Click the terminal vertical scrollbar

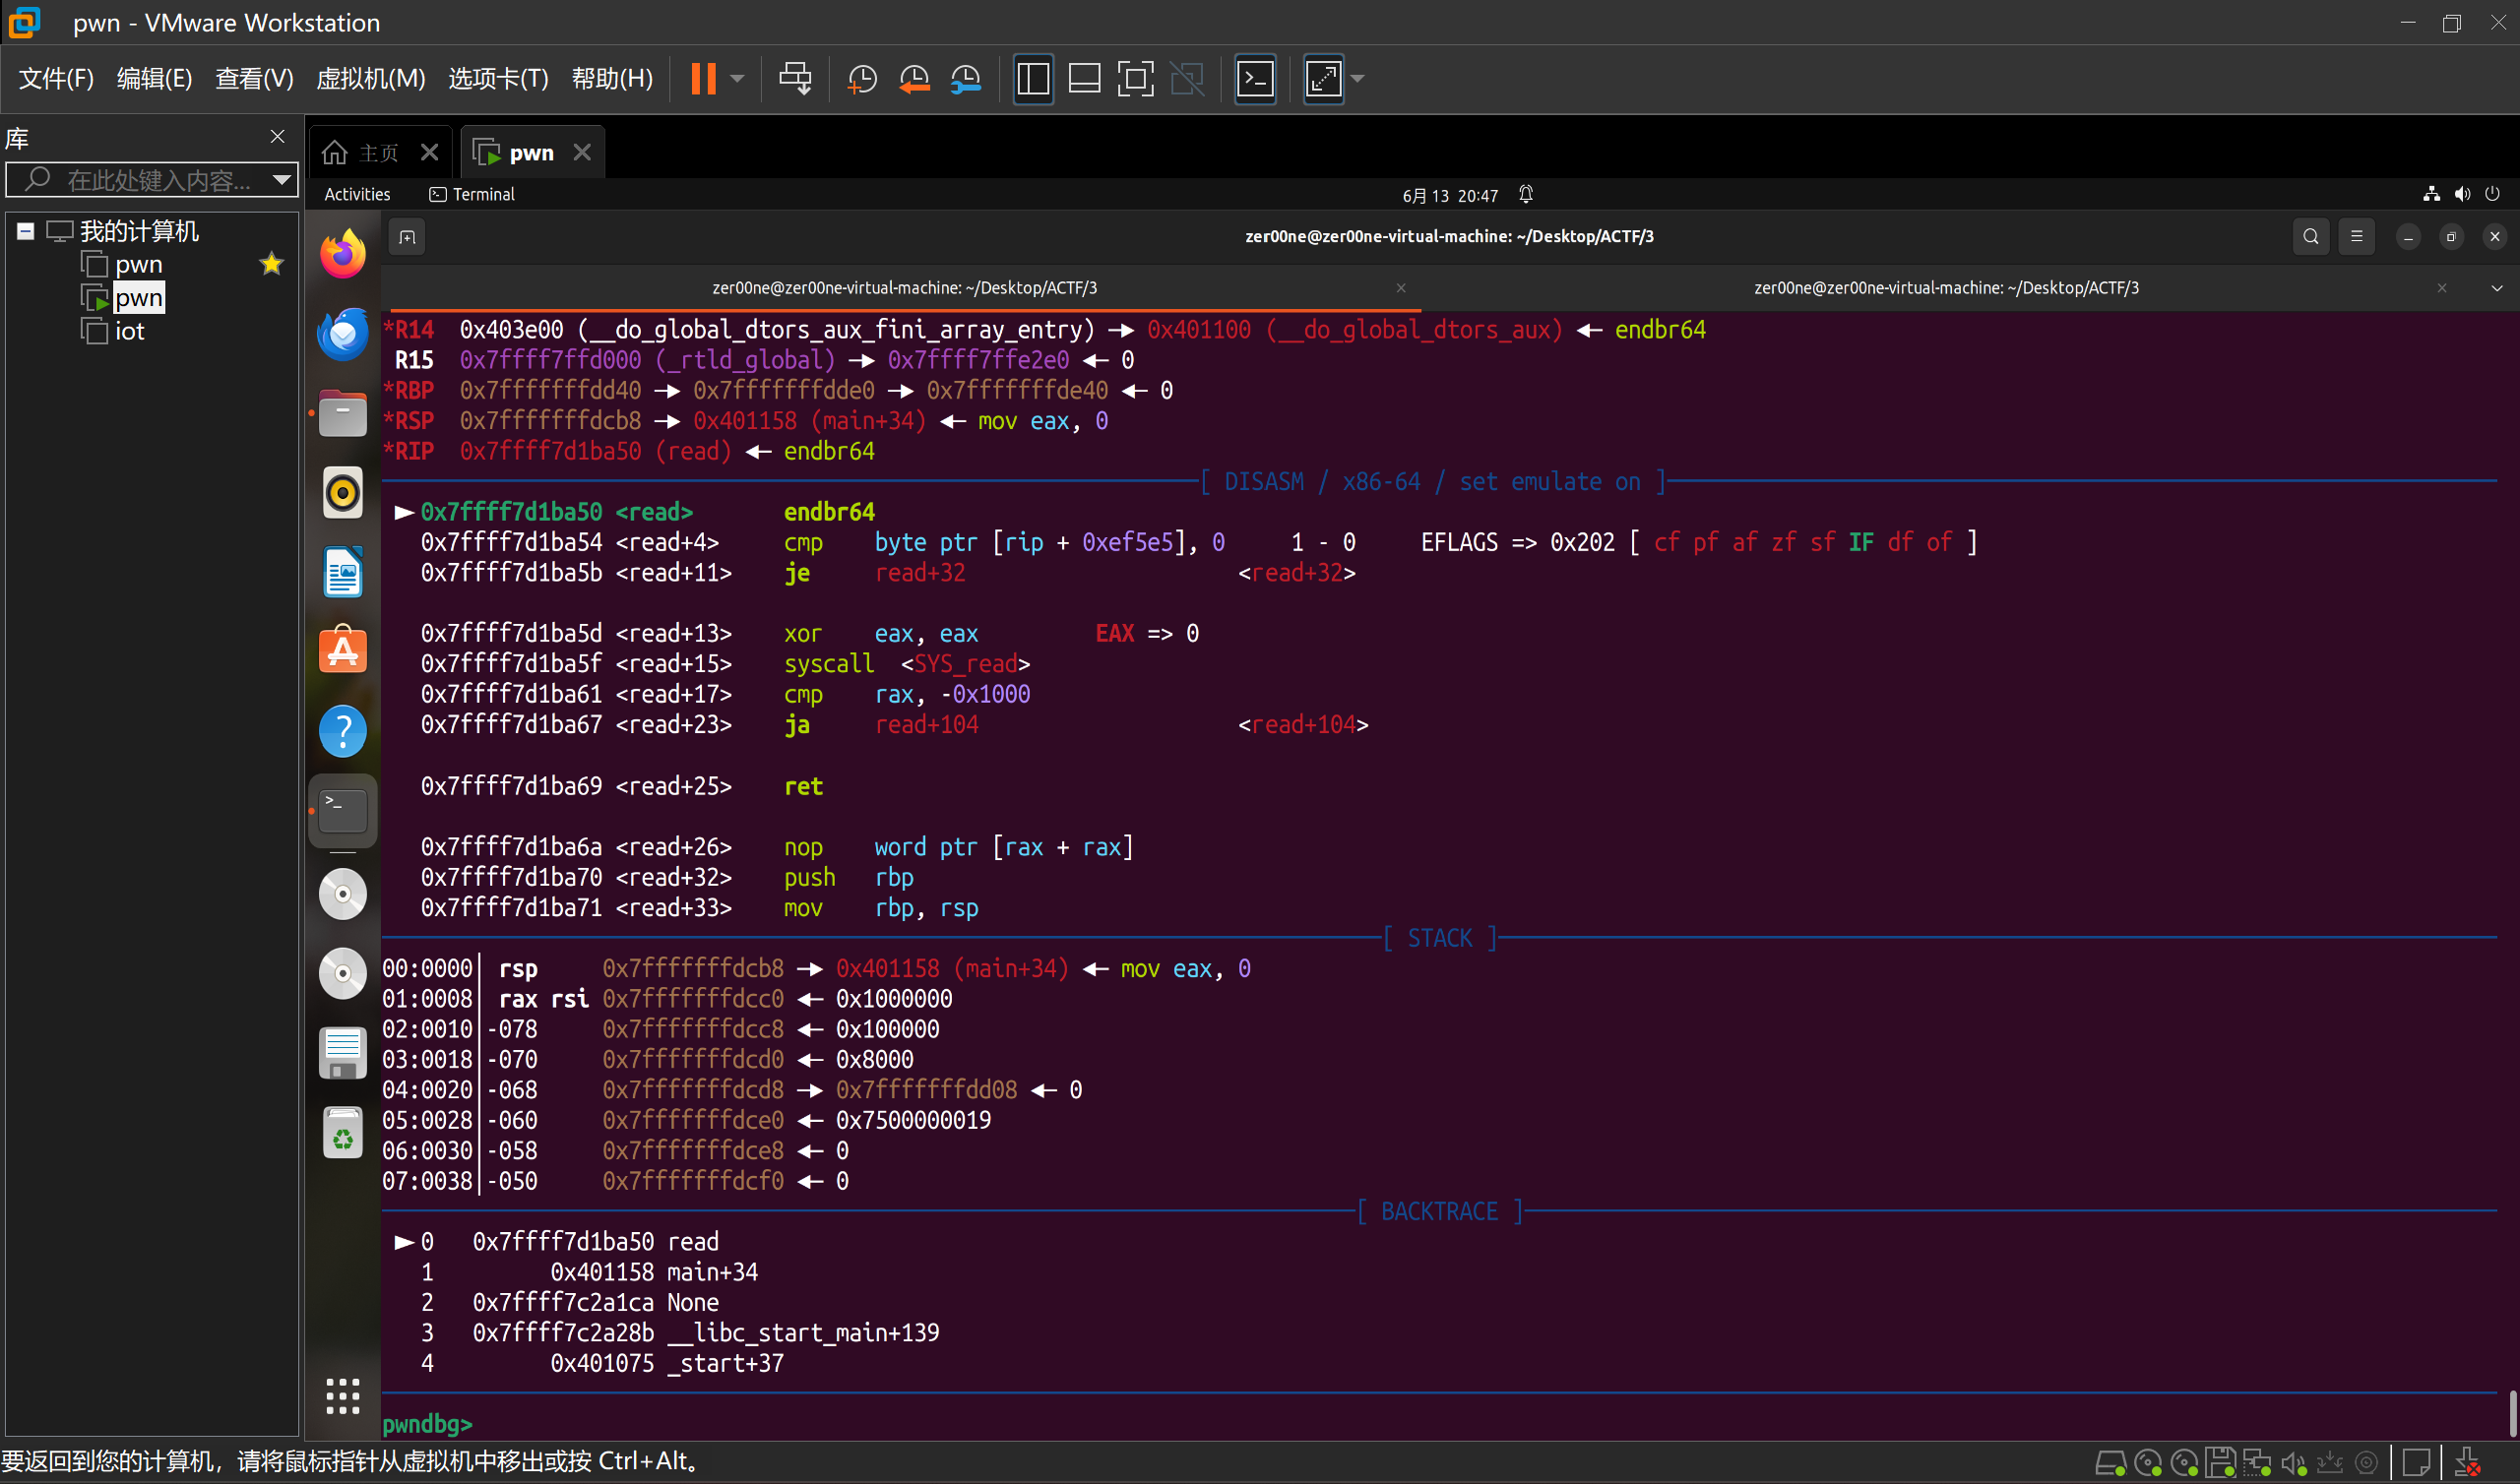[2513, 1413]
